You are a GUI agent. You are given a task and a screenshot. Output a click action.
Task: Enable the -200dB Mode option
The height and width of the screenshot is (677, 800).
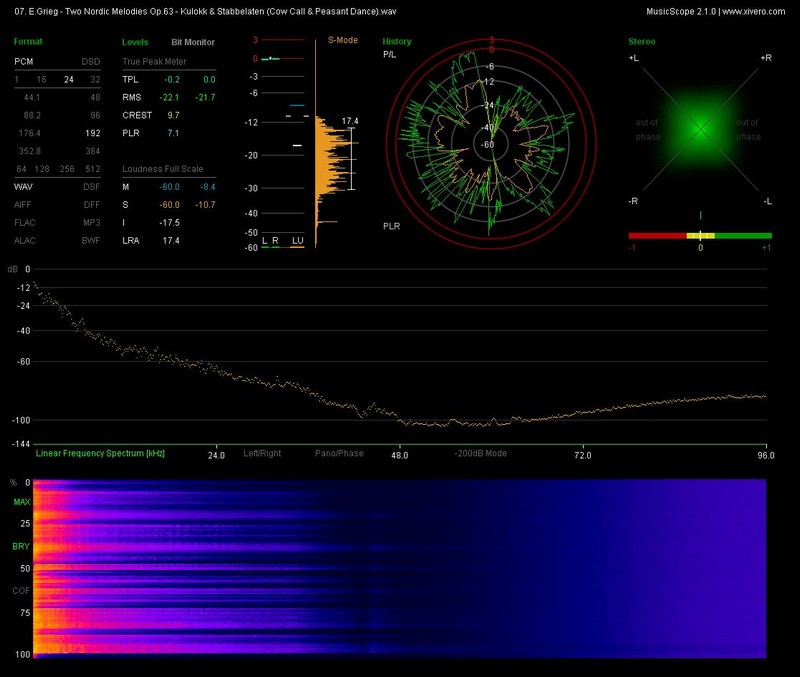(481, 453)
